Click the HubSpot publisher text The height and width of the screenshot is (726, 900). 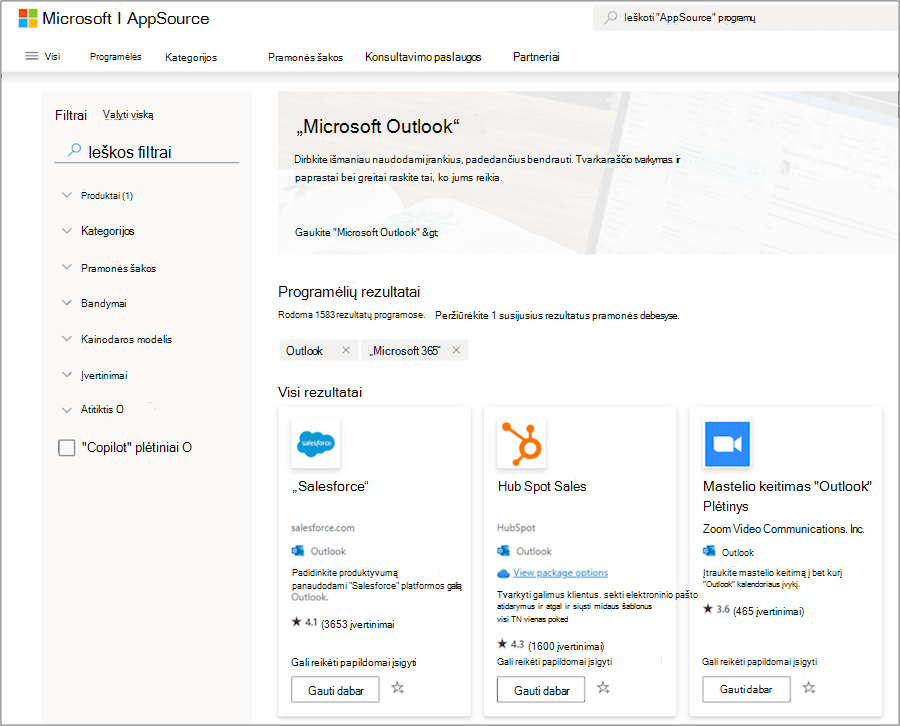(x=516, y=527)
